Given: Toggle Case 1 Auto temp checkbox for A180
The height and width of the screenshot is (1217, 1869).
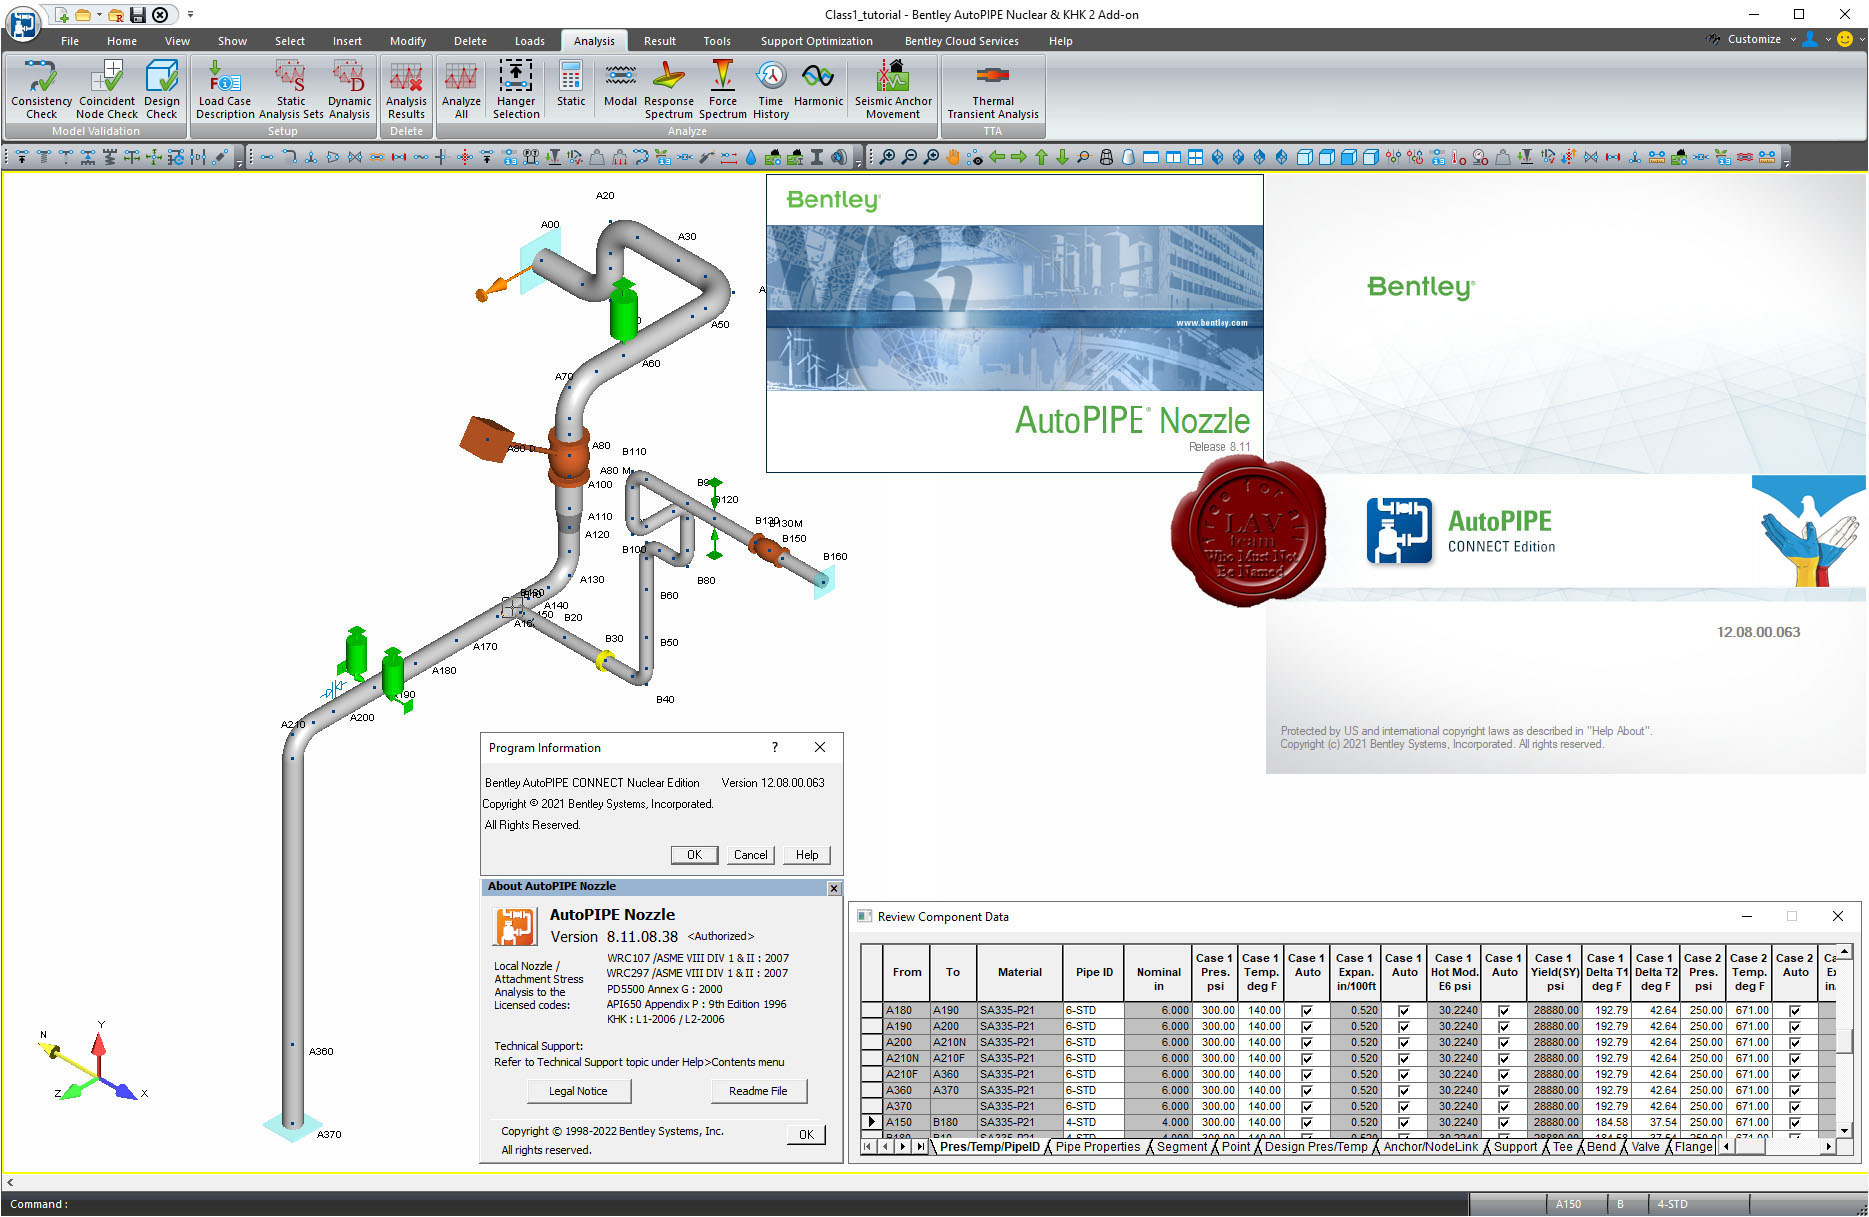Looking at the screenshot, I should 1306,1011.
